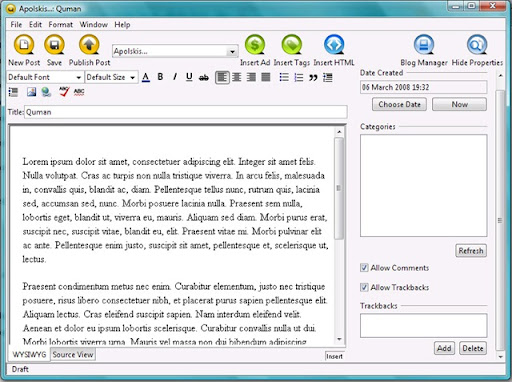Click the Insert Tags icon

coord(292,44)
